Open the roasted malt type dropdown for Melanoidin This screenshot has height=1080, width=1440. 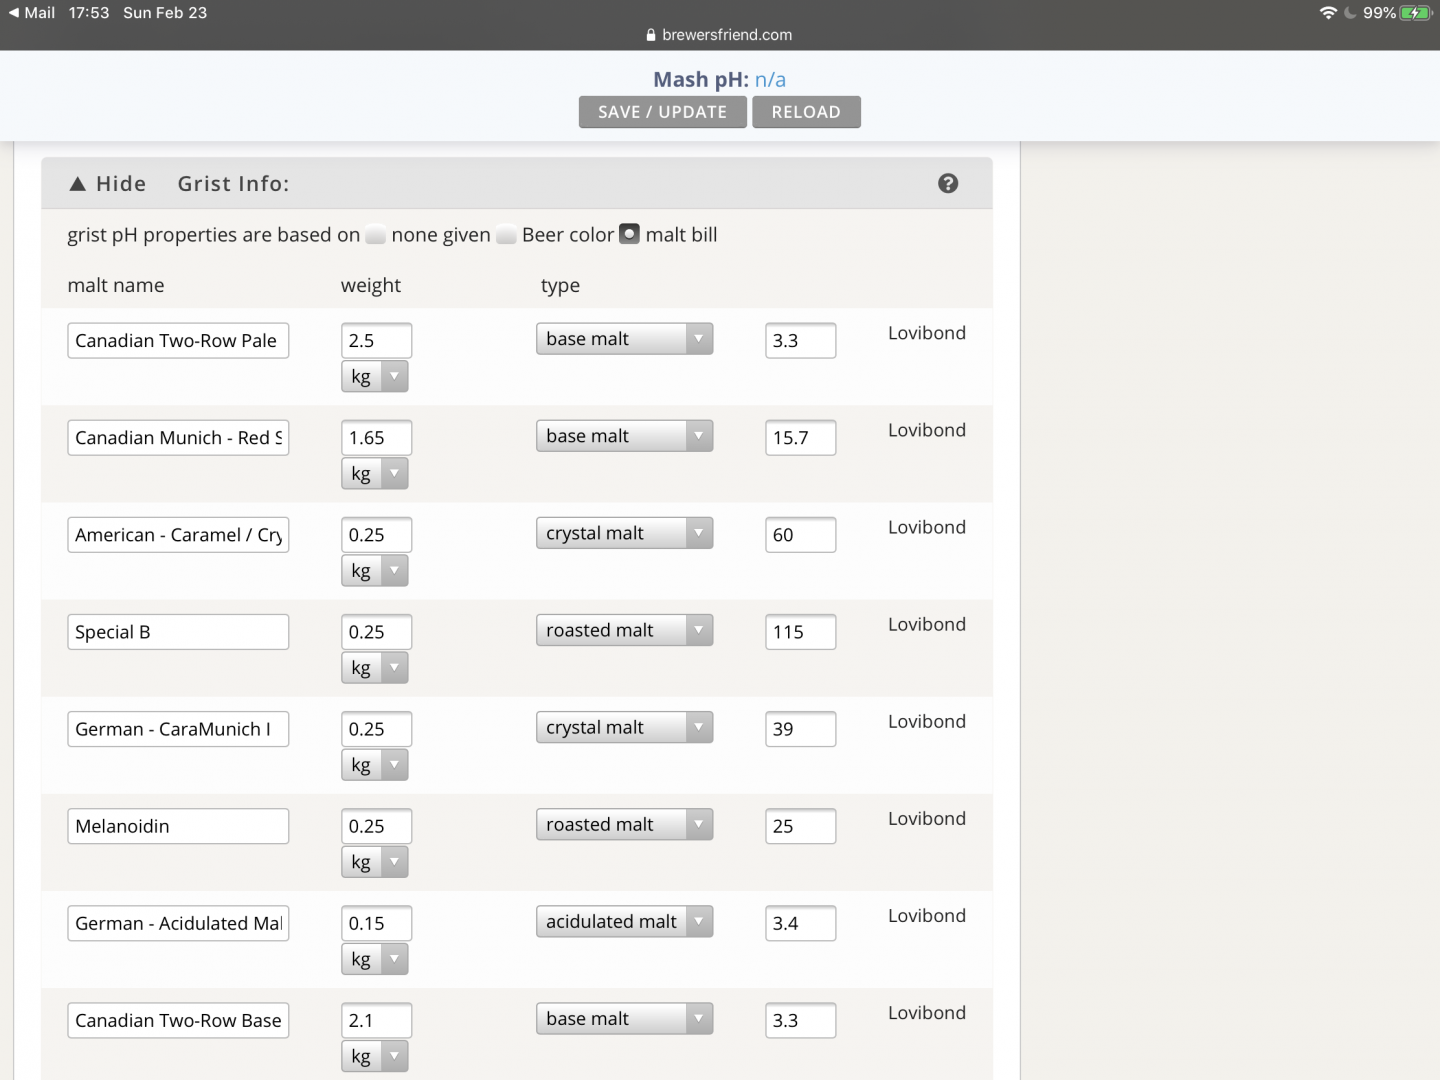coord(624,824)
